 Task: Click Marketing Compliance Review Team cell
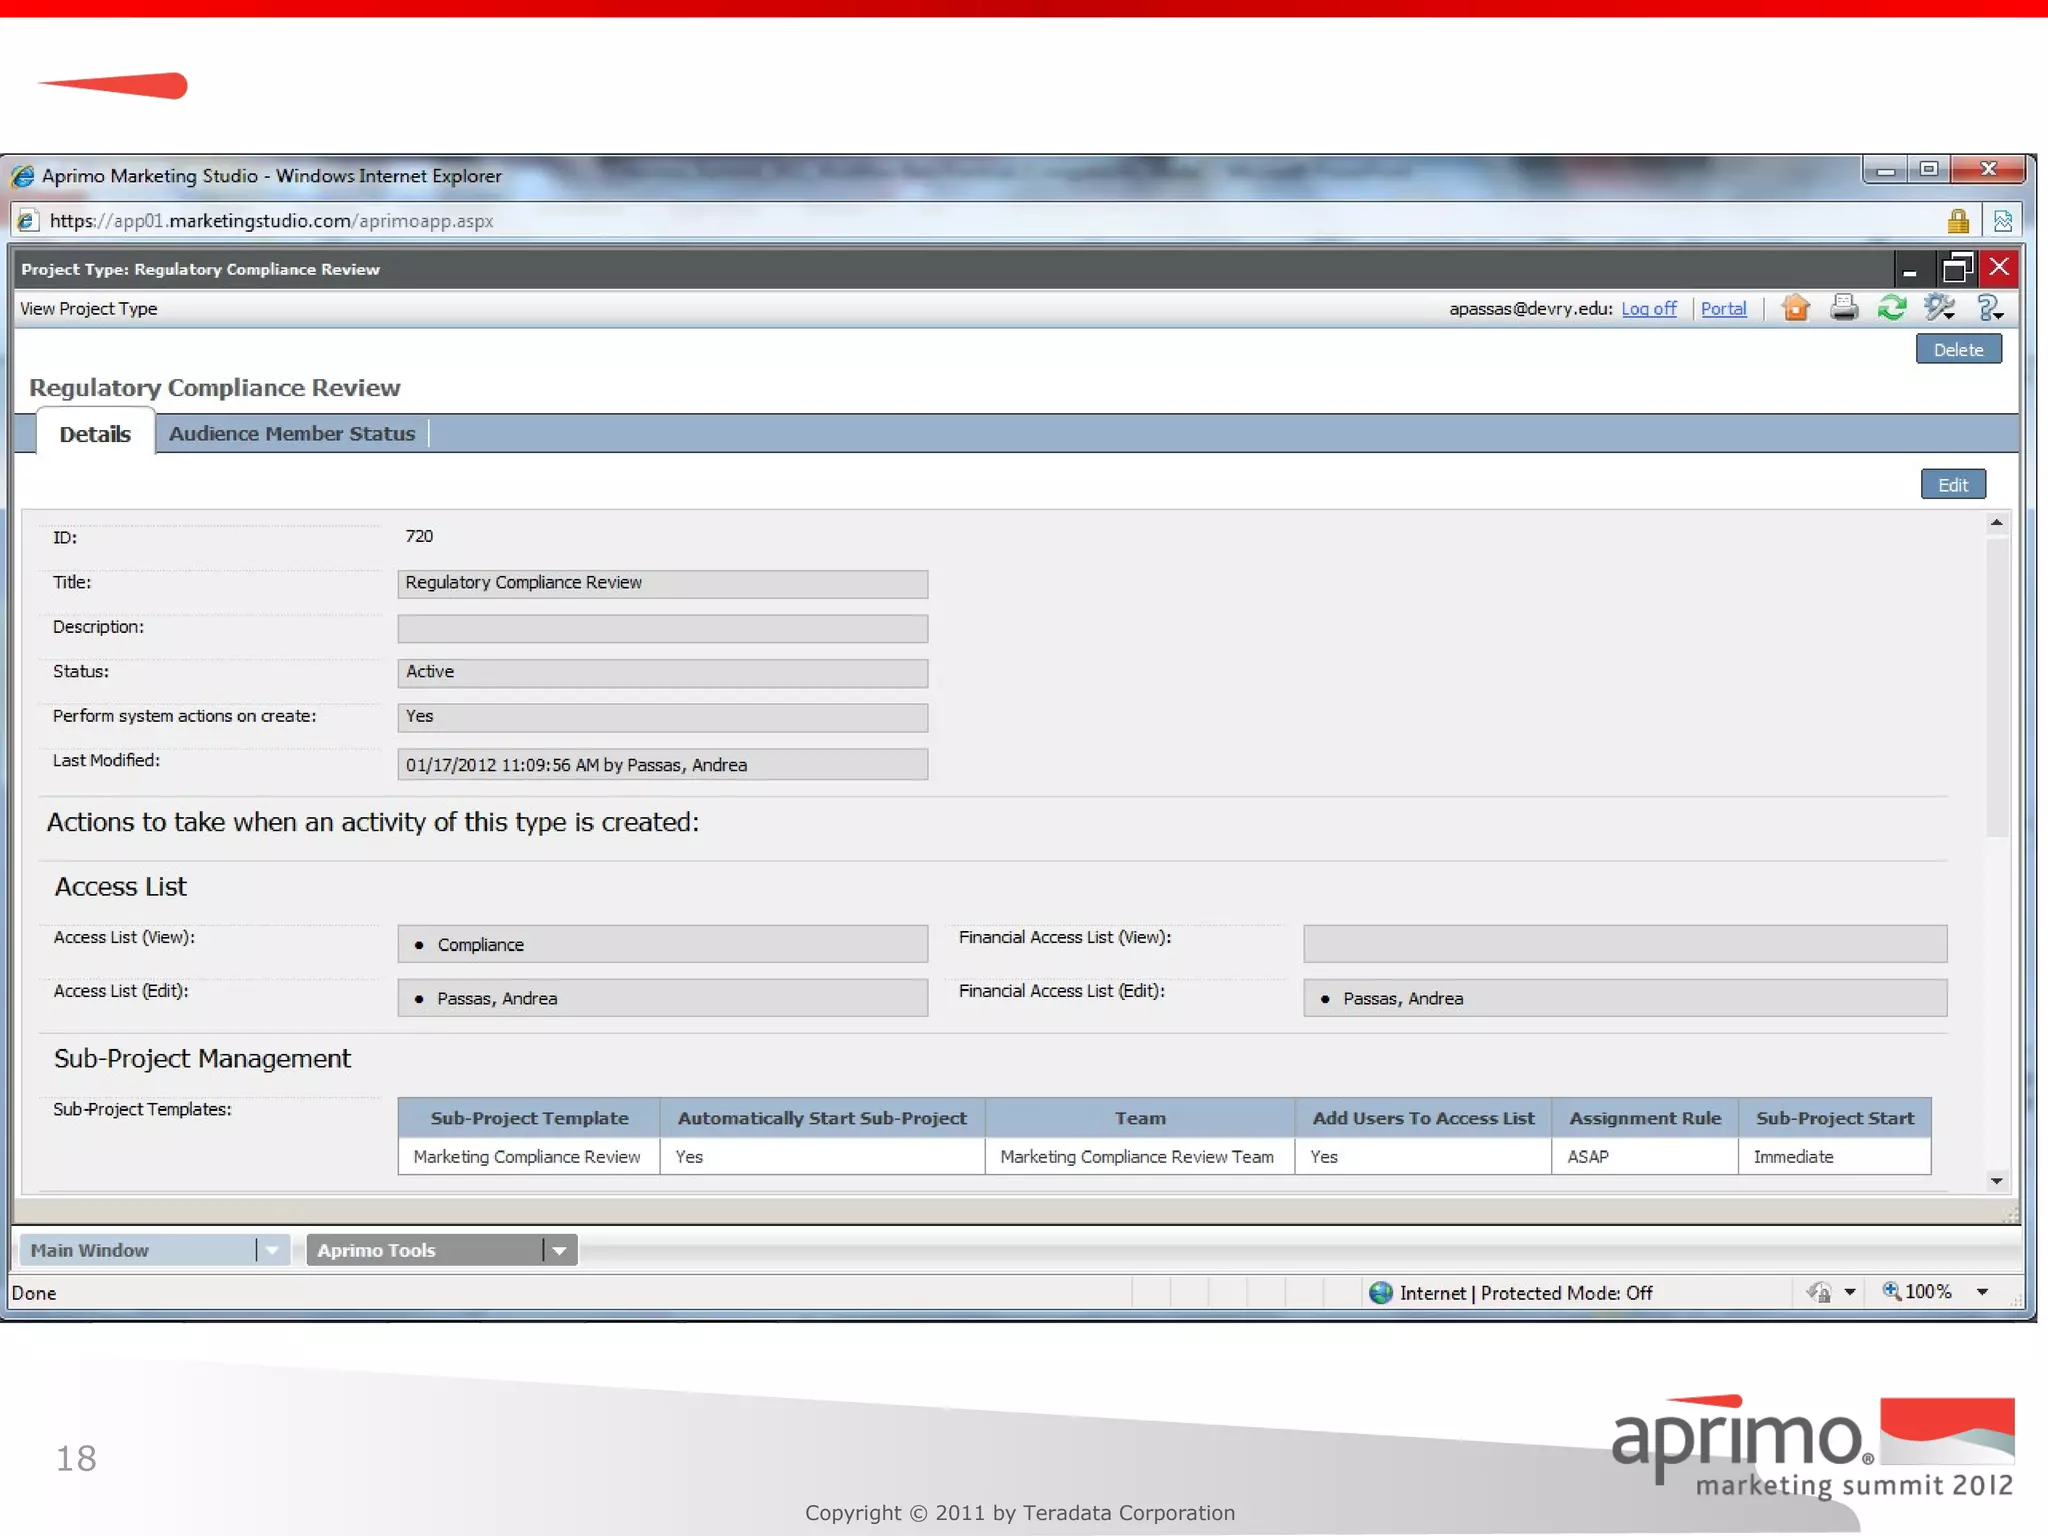(1140, 1157)
